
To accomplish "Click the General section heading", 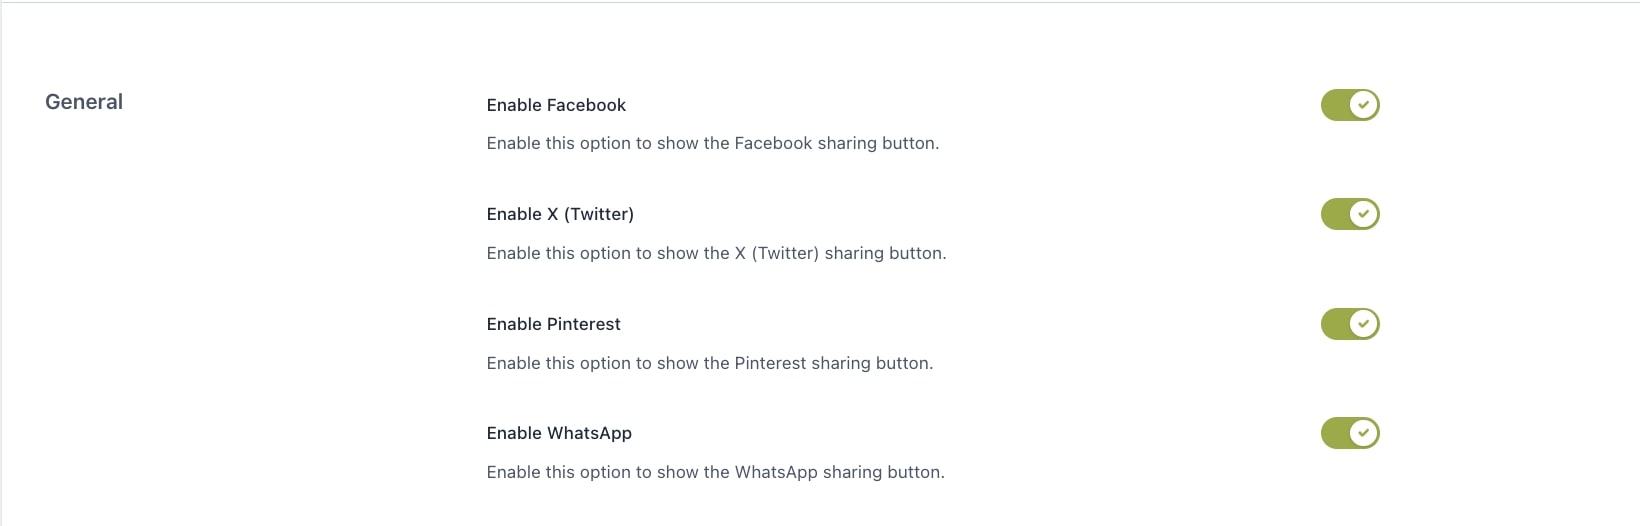I will tap(84, 102).
